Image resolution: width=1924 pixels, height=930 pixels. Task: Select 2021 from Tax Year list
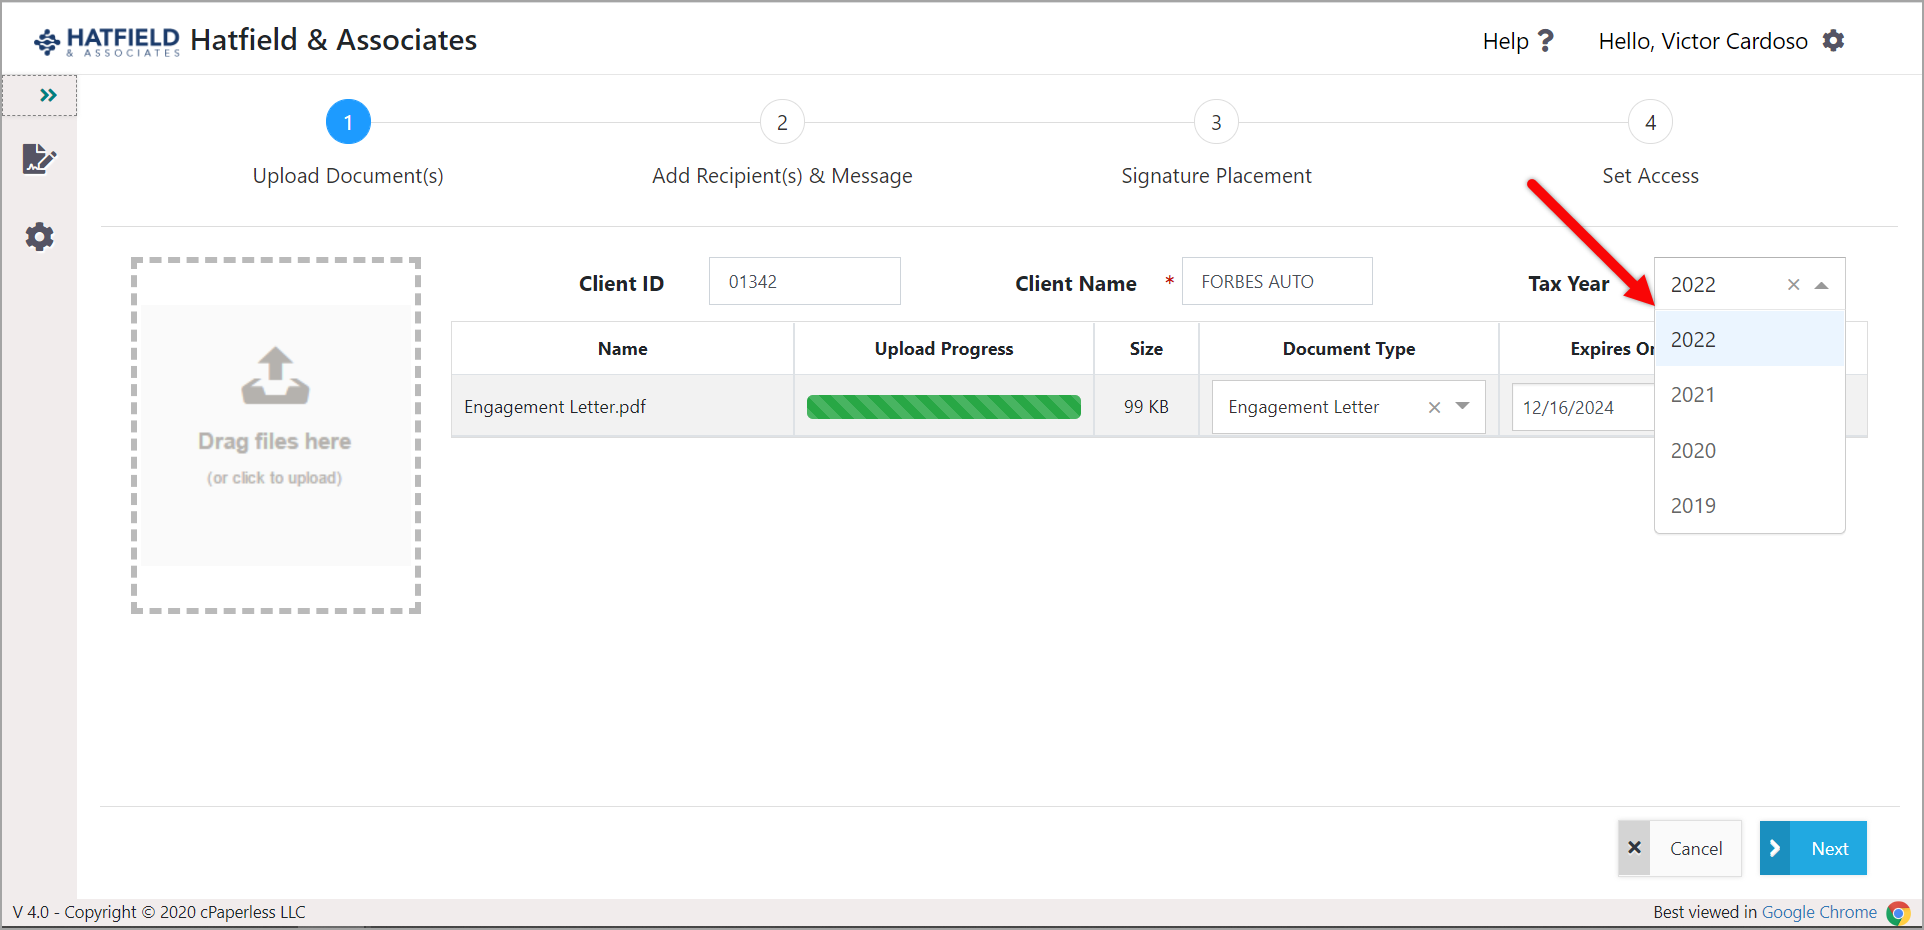1693,395
